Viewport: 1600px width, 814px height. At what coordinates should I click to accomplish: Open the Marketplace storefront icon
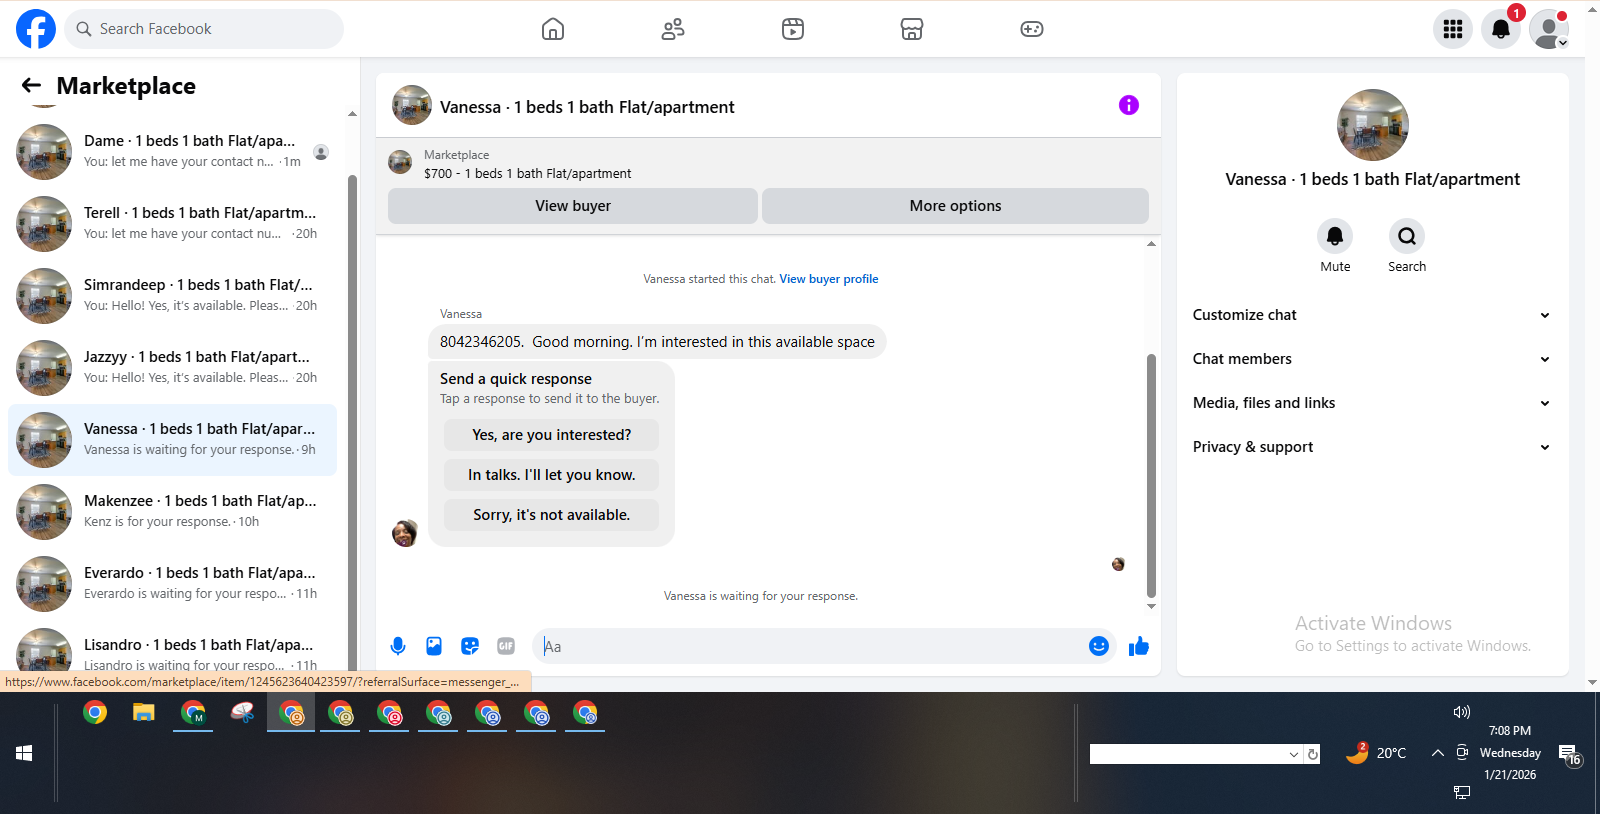[912, 29]
